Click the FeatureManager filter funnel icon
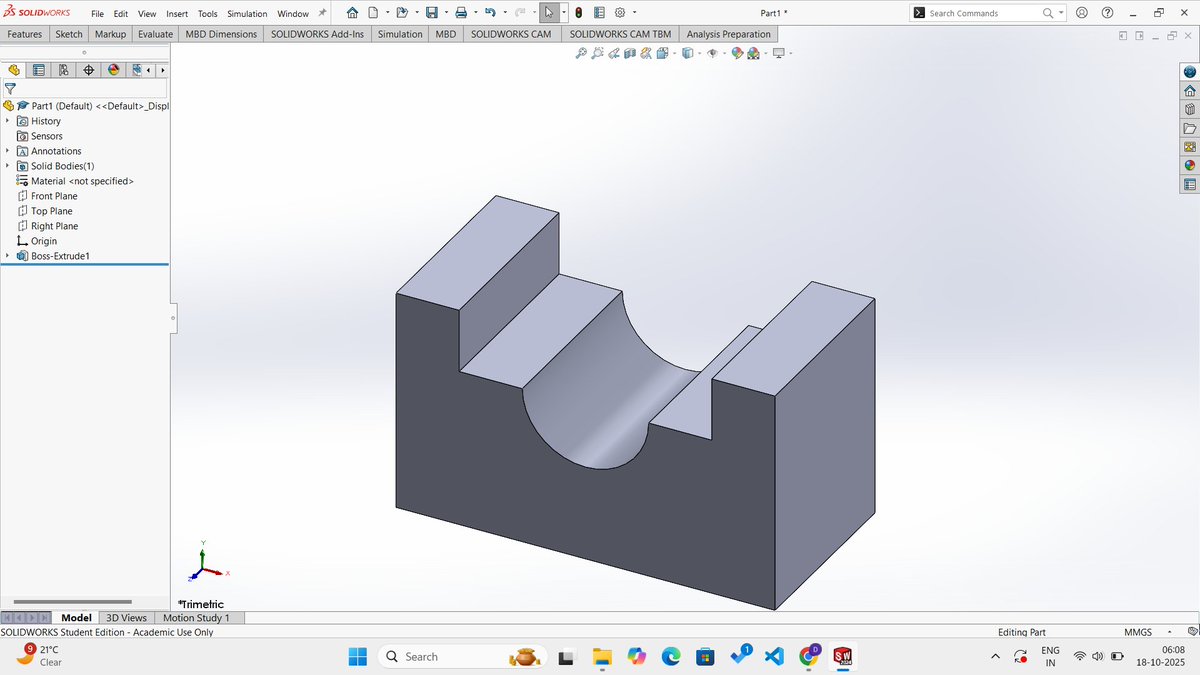This screenshot has width=1200, height=675. click(x=10, y=88)
